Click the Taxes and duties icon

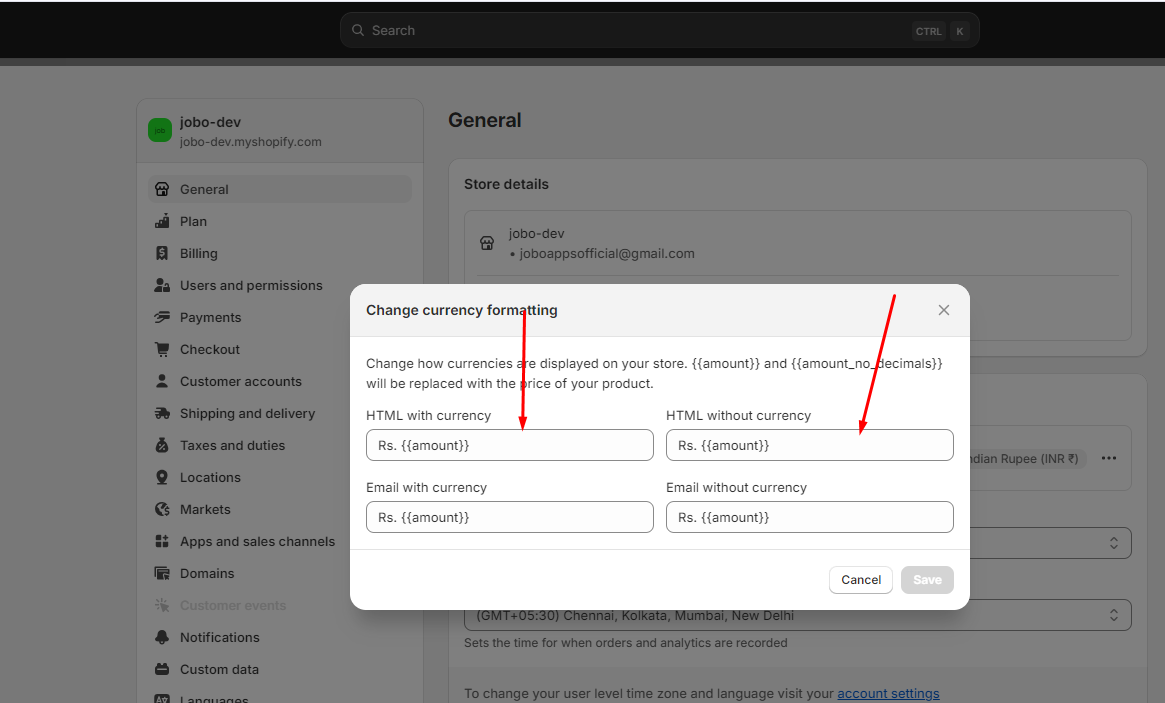click(162, 445)
